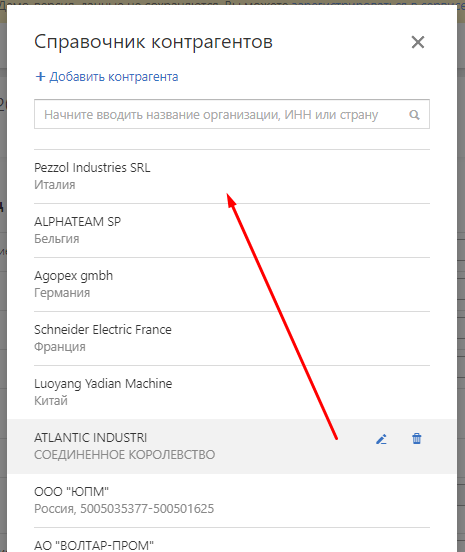
Task: Delete ATLANTIC INDUSTRI using the trash icon
Action: pyautogui.click(x=417, y=439)
